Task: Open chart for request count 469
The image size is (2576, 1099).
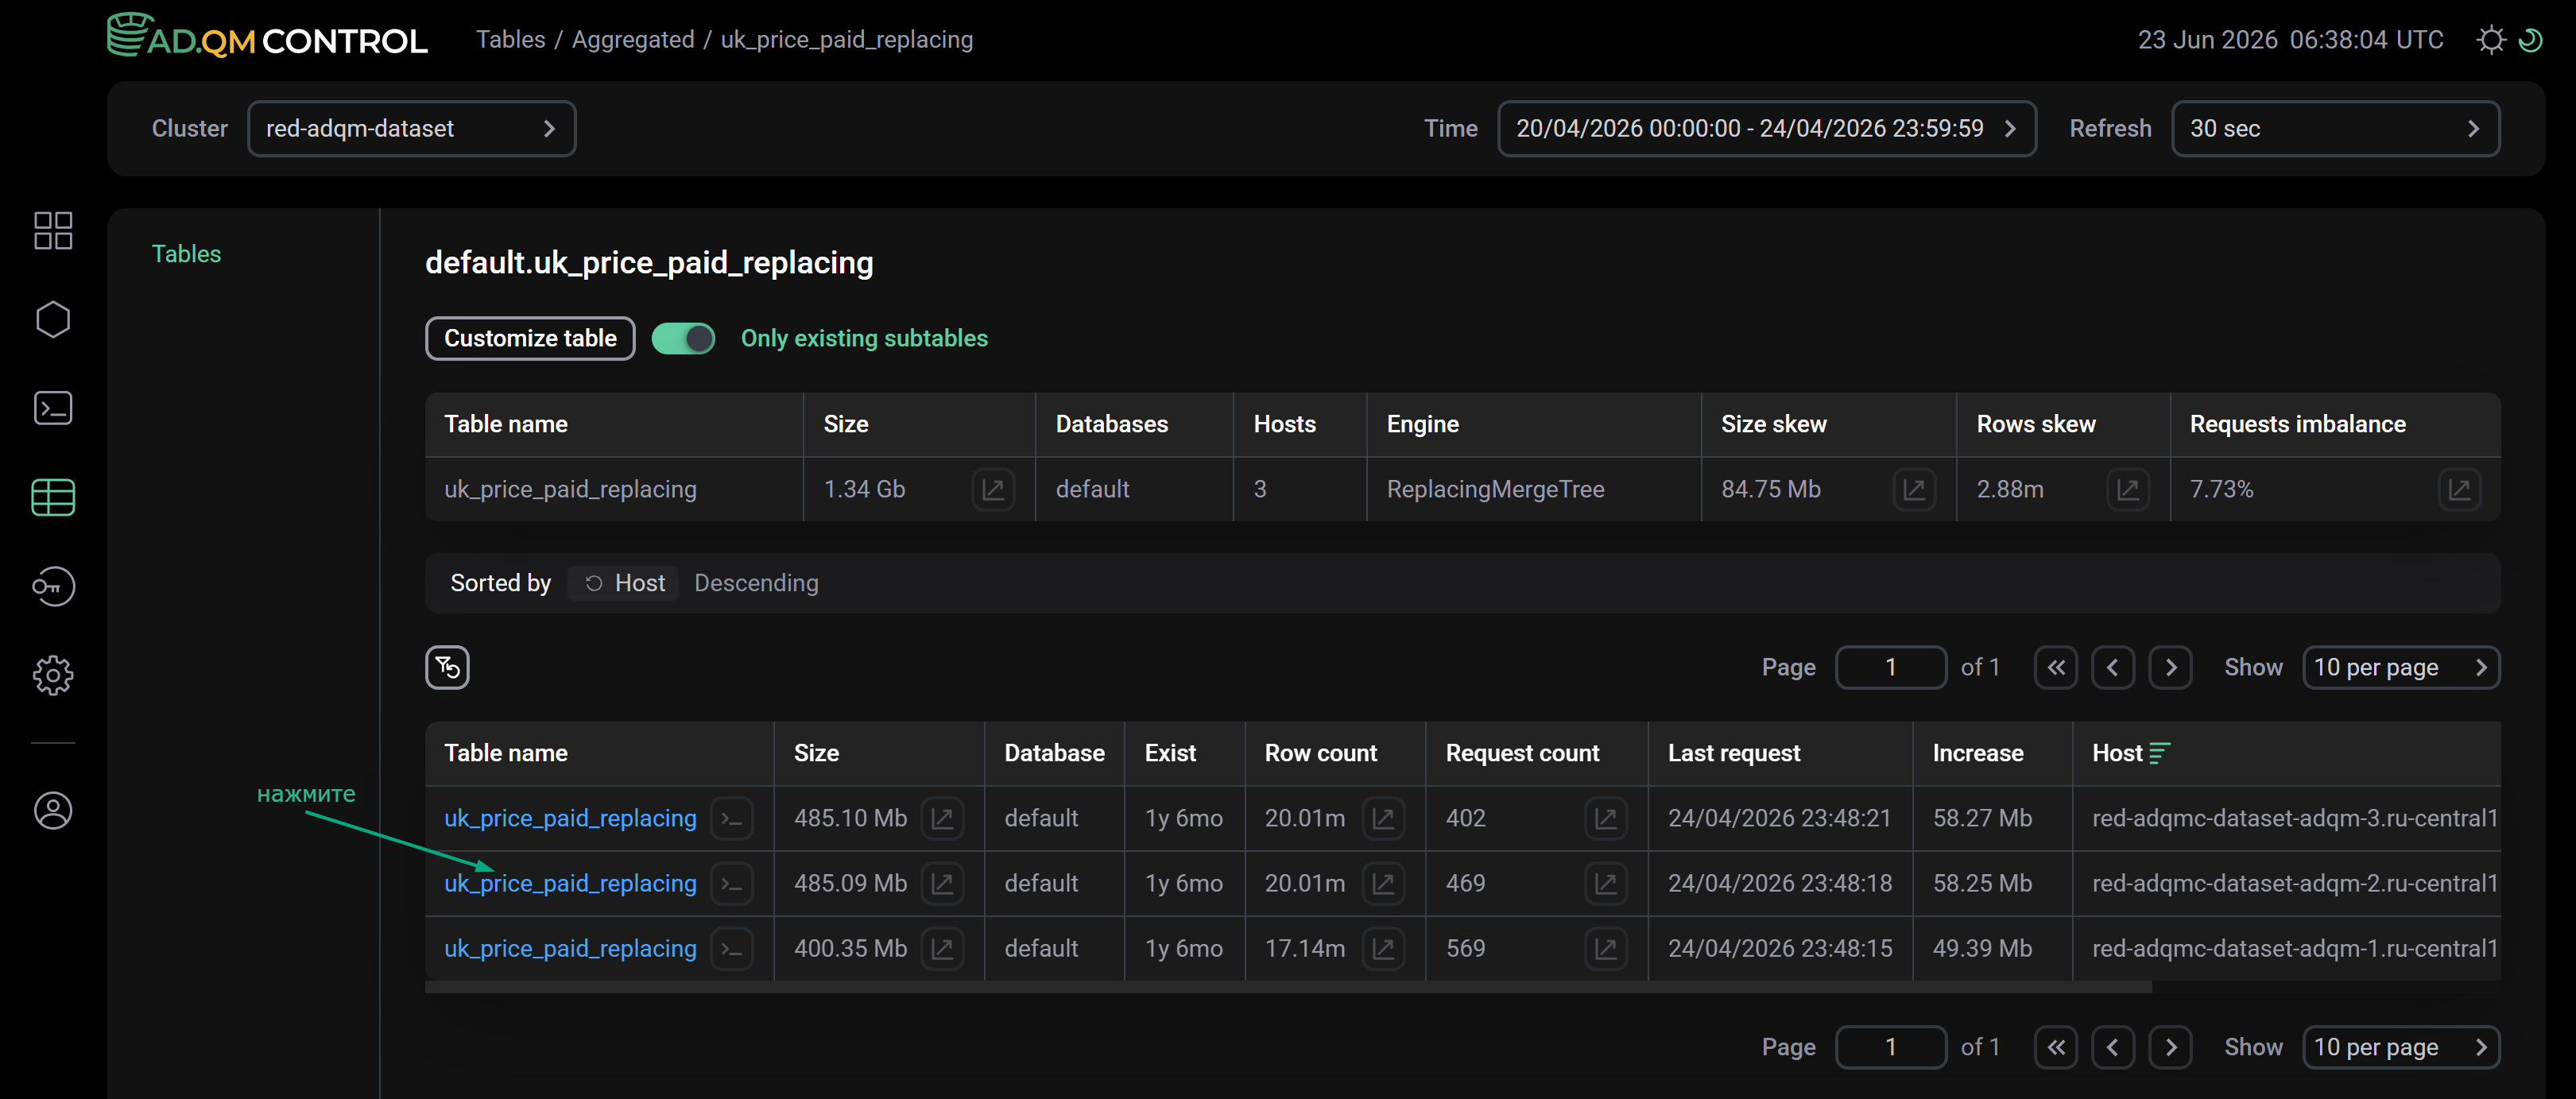Action: click(x=1606, y=883)
